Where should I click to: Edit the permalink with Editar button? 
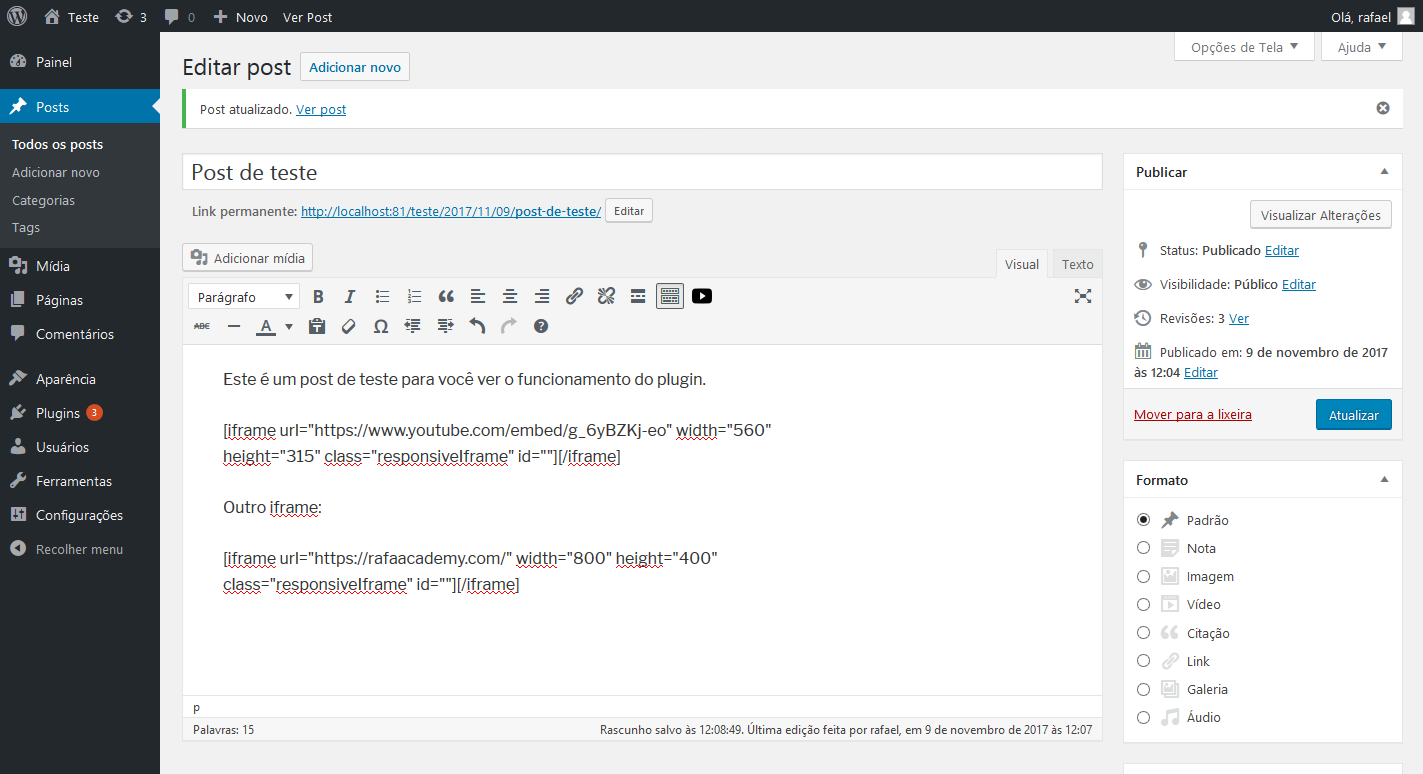tap(629, 211)
